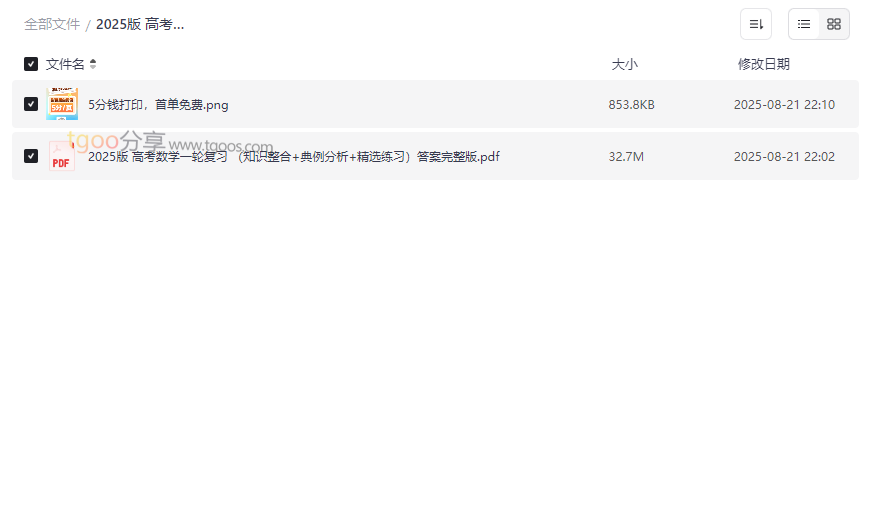
Task: Open the file 5分钱打印，首单免费.png
Action: point(158,105)
